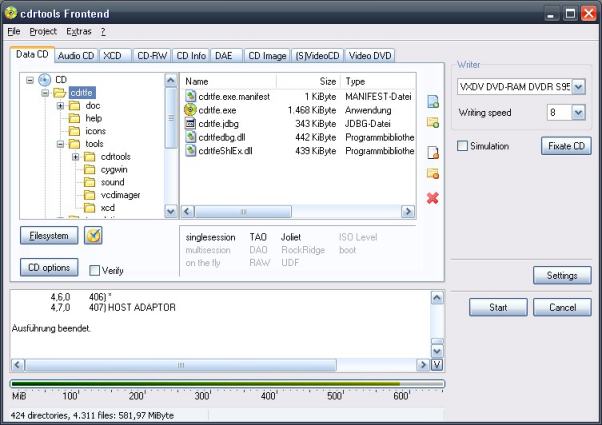
Task: Switch to the Audio CD tab
Action: [x=76, y=56]
